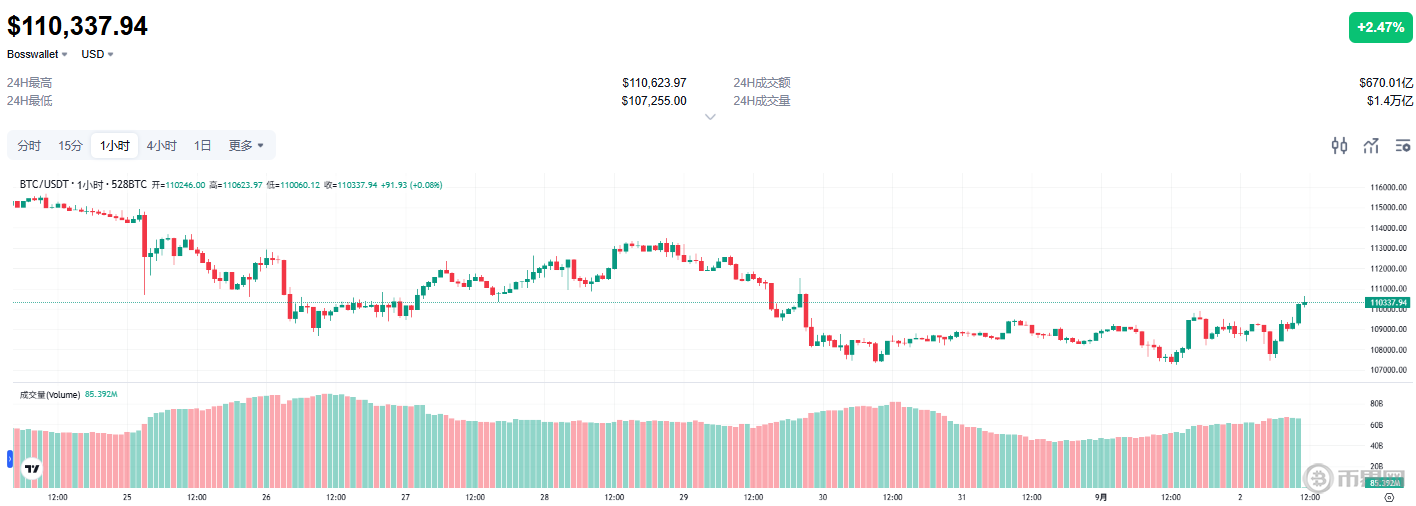Switch to the 分时 timeframe tab
Image resolution: width=1416 pixels, height=506 pixels.
[29, 146]
